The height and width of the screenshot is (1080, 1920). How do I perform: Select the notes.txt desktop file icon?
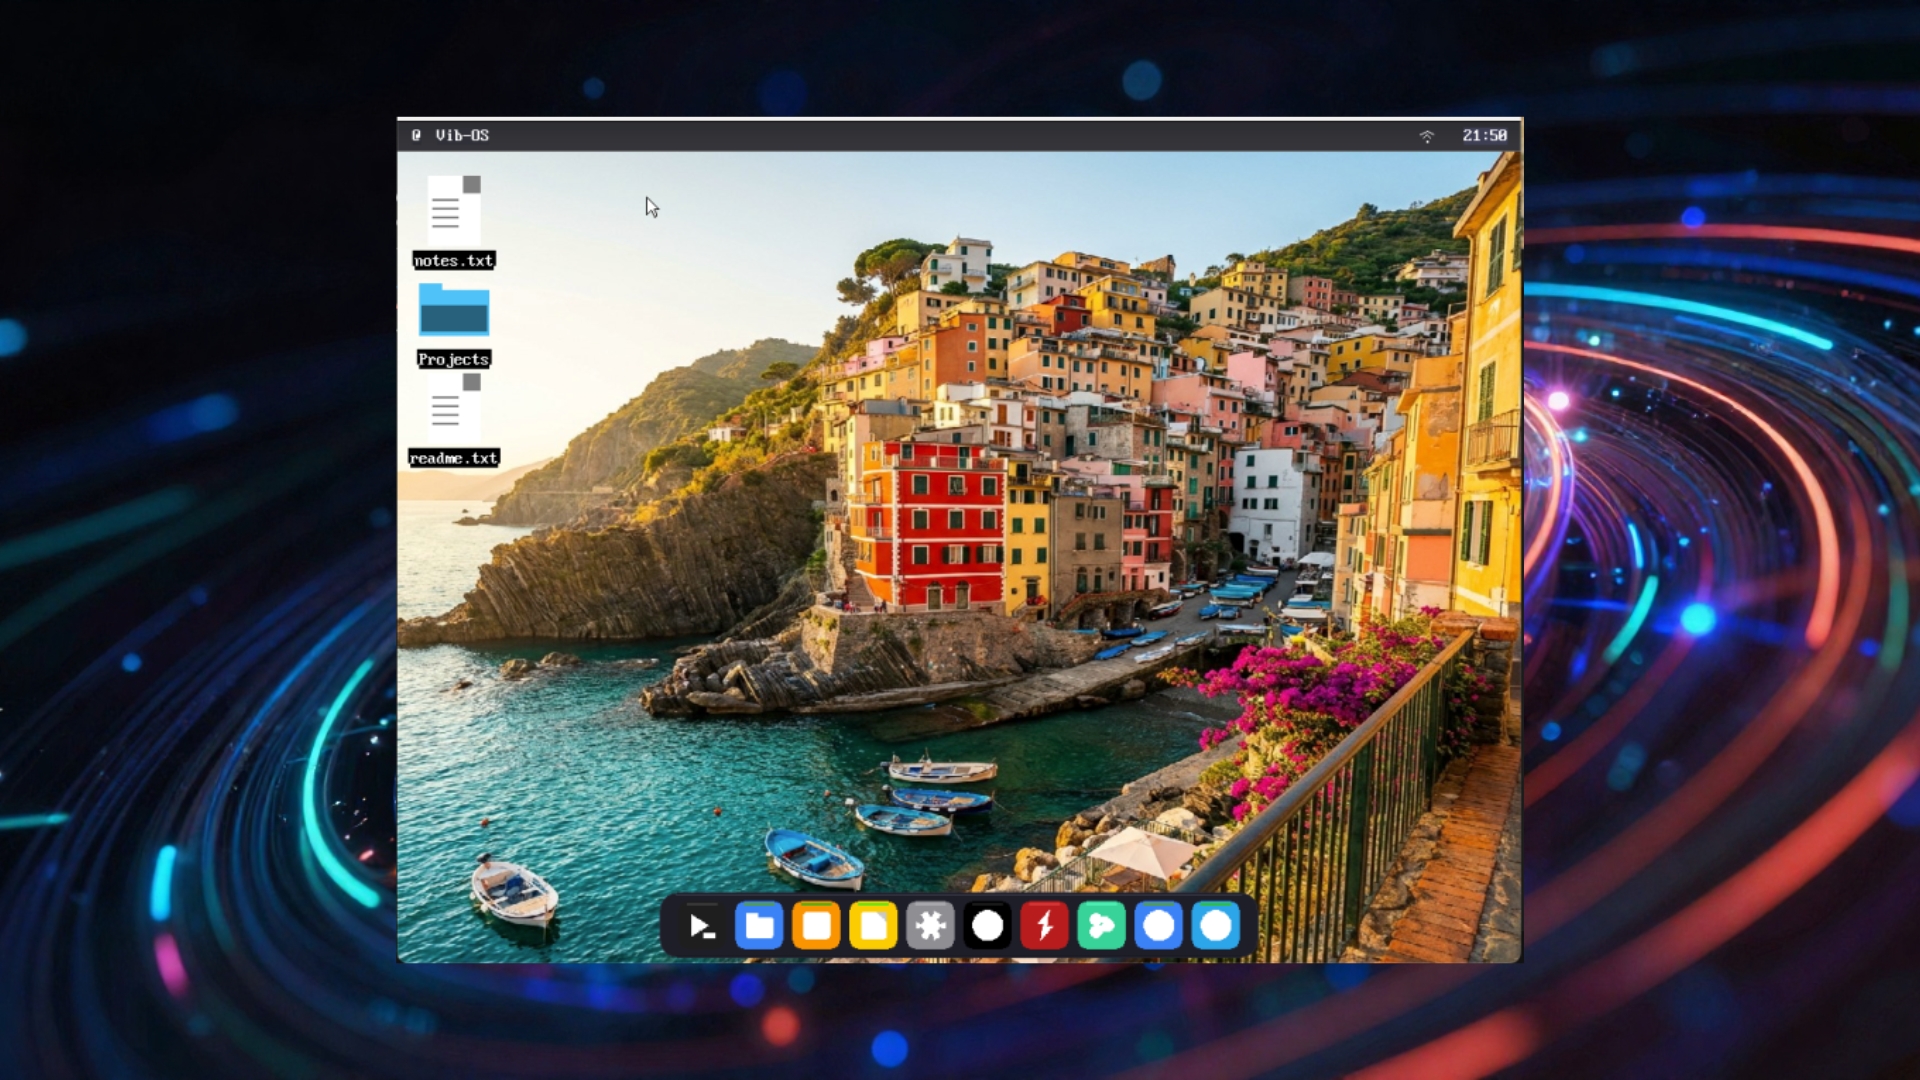(x=454, y=210)
